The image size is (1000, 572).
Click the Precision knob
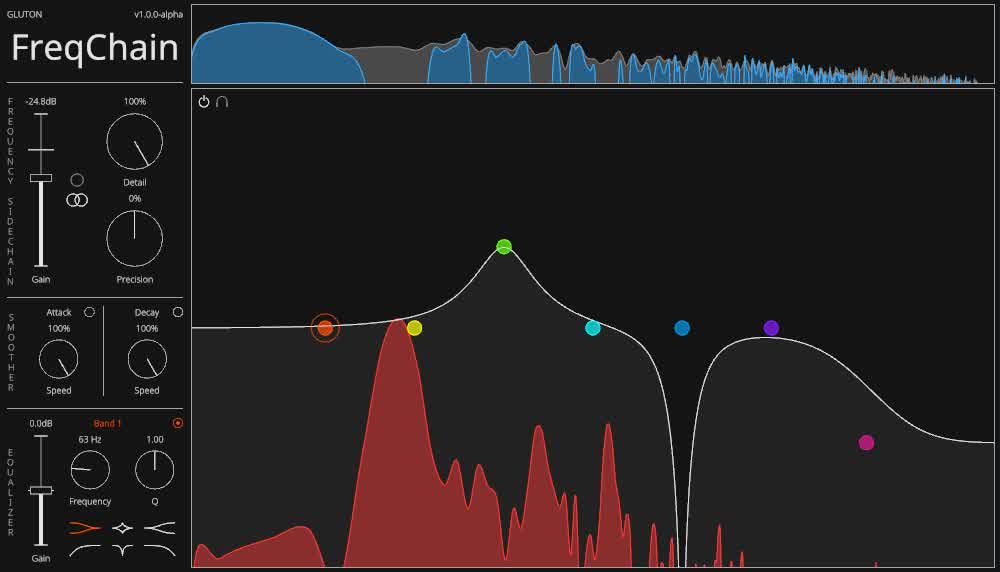pos(135,238)
